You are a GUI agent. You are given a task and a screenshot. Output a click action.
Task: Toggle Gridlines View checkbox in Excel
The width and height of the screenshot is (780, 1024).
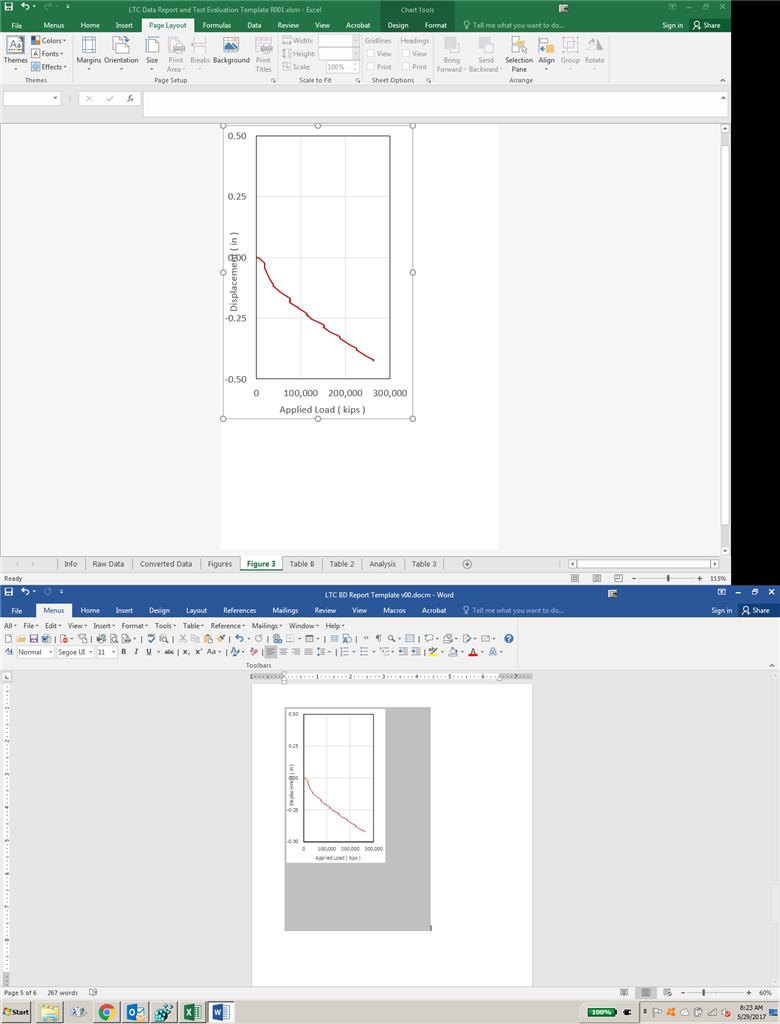point(370,54)
